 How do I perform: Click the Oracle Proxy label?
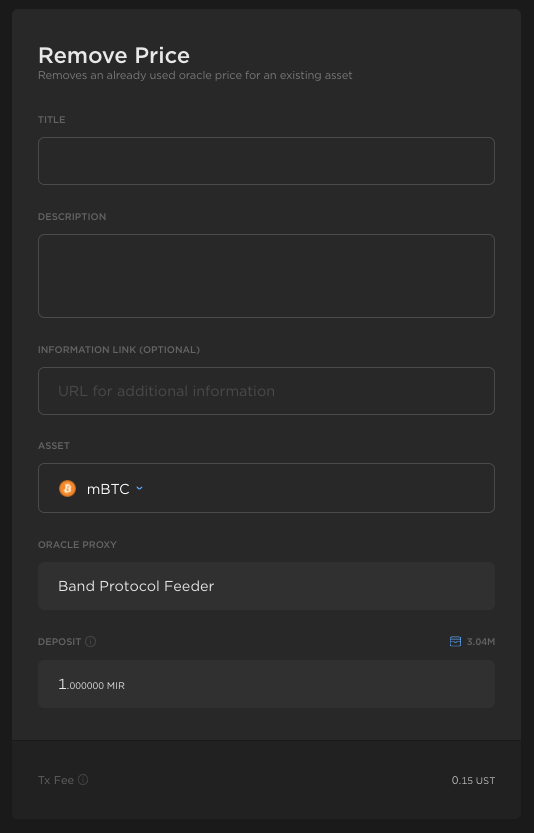tap(77, 545)
